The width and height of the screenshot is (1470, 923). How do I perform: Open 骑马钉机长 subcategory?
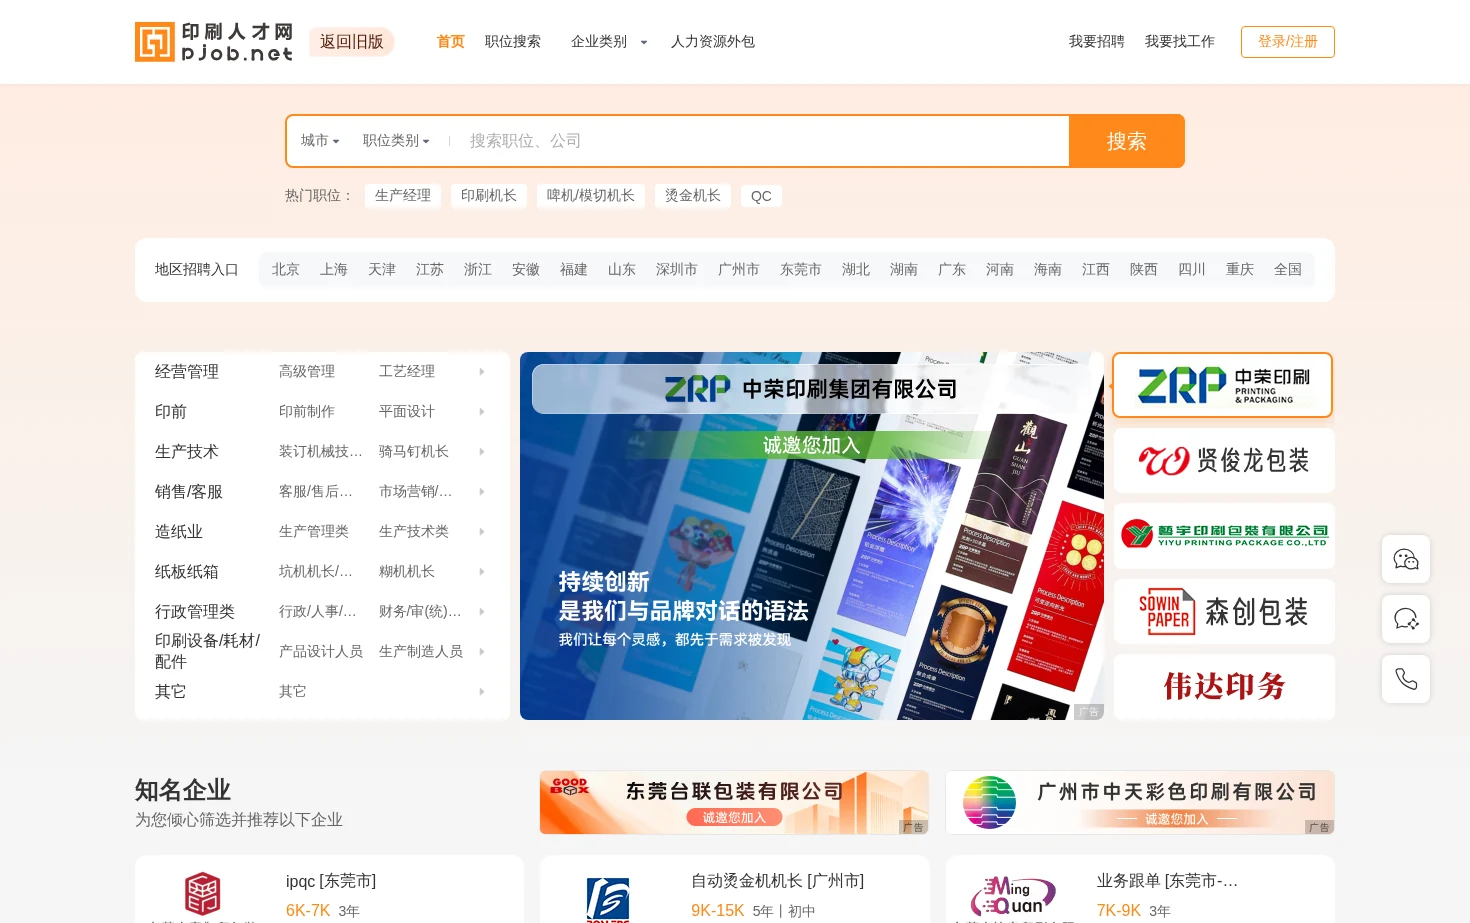pyautogui.click(x=414, y=452)
